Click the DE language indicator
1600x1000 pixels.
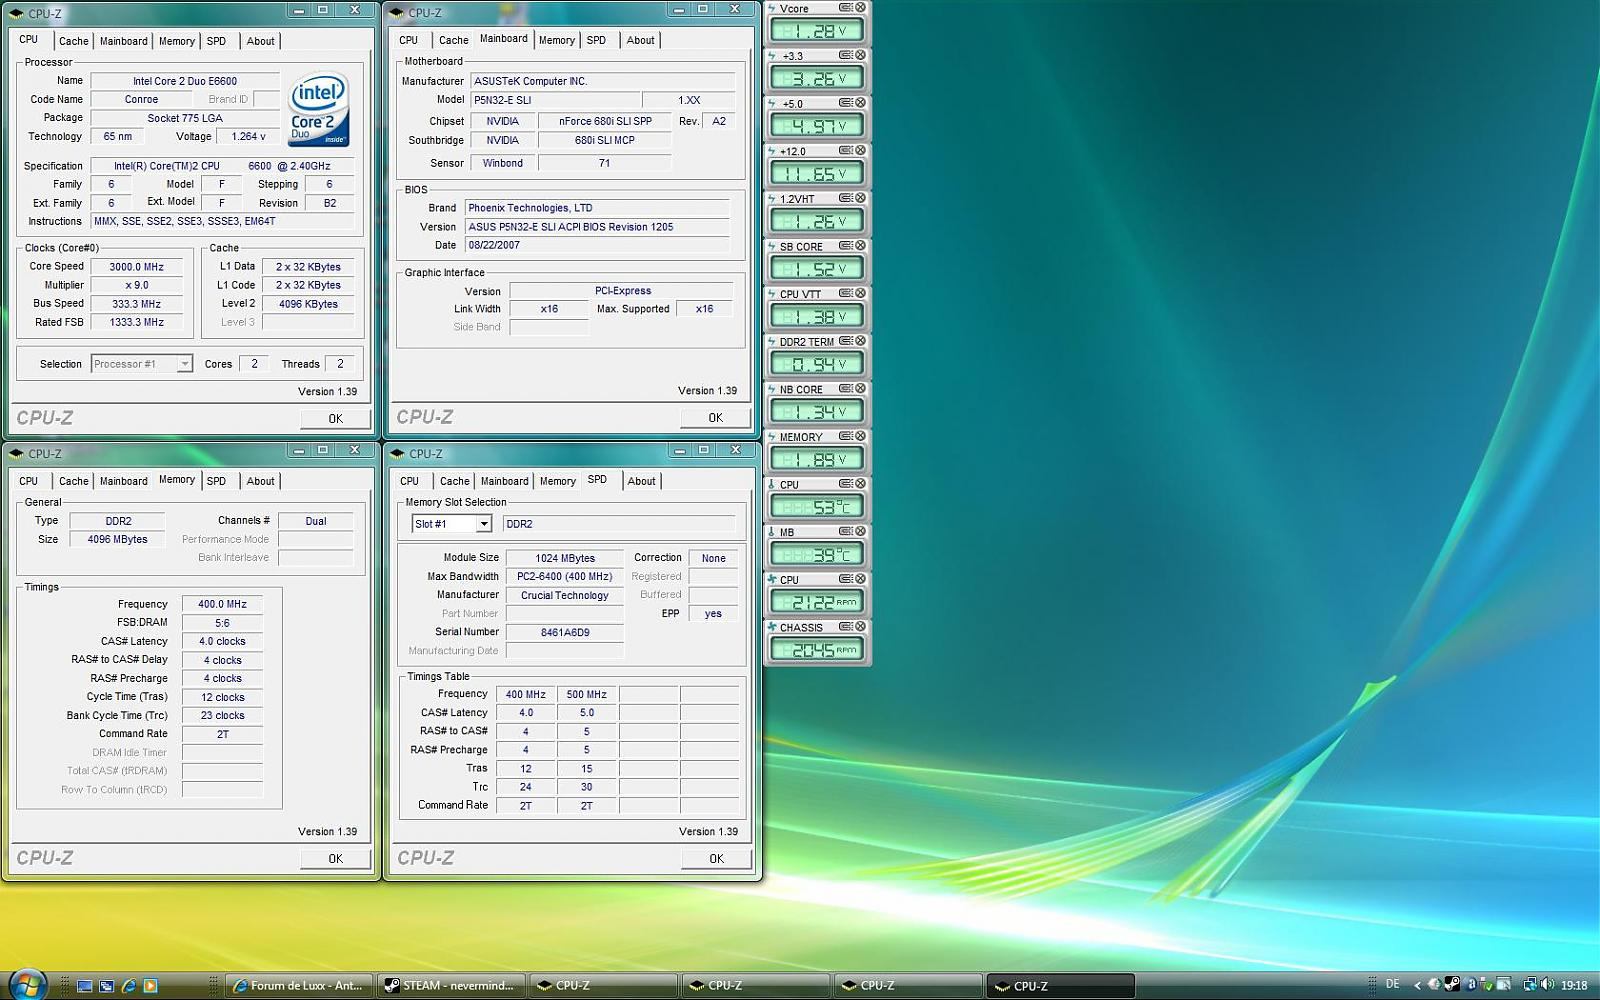(1392, 984)
